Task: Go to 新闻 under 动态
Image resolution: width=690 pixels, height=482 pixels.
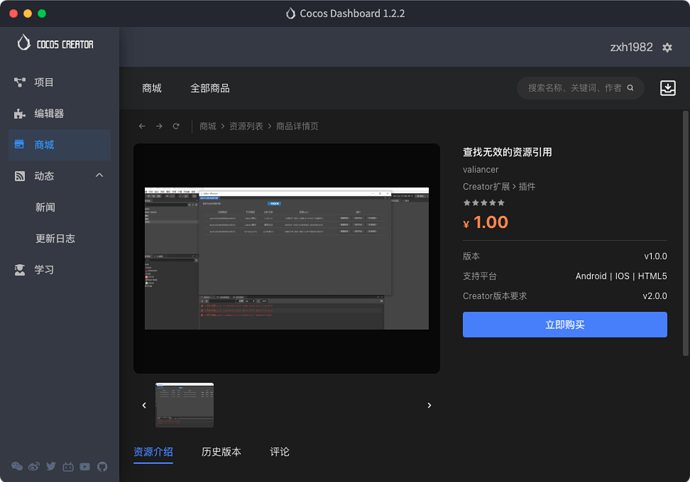Action: [x=45, y=207]
